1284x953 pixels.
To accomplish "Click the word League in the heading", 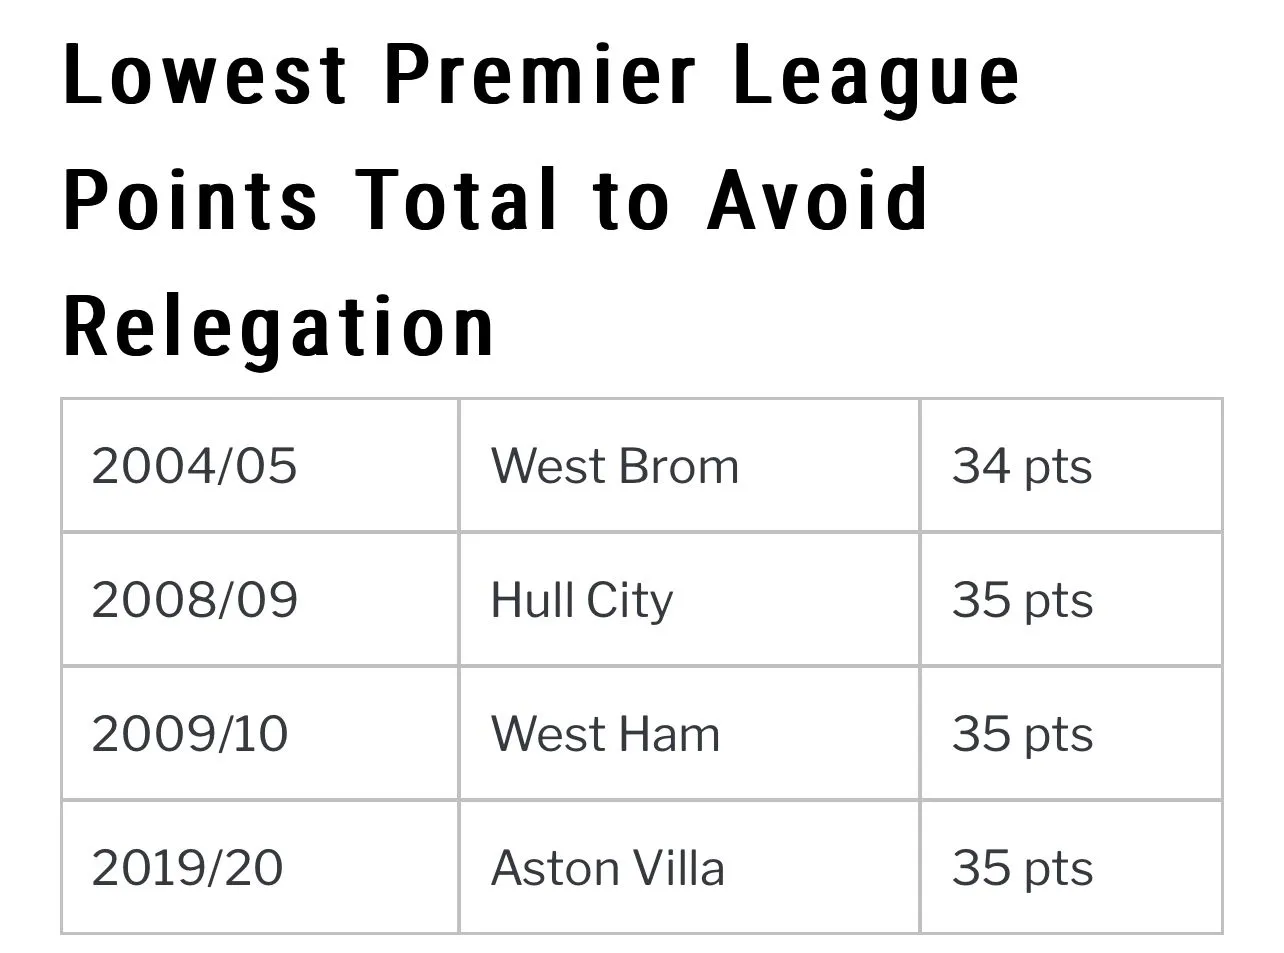I will click(x=876, y=78).
